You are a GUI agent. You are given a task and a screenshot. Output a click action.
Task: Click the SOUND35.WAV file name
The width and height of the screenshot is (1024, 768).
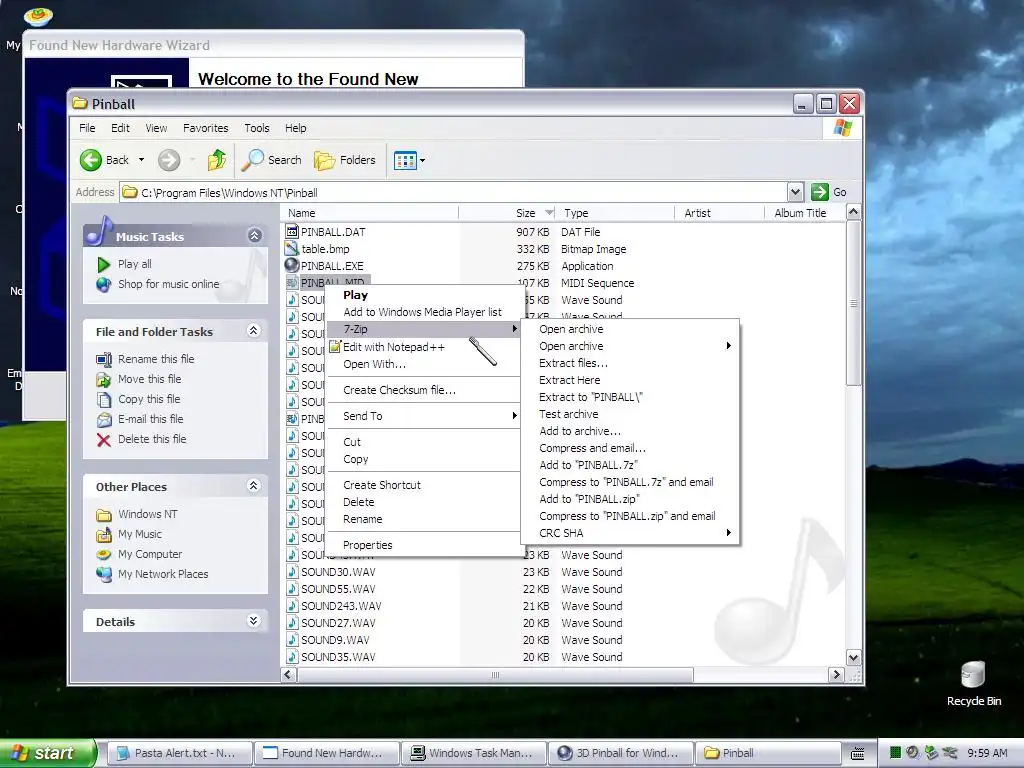point(338,657)
